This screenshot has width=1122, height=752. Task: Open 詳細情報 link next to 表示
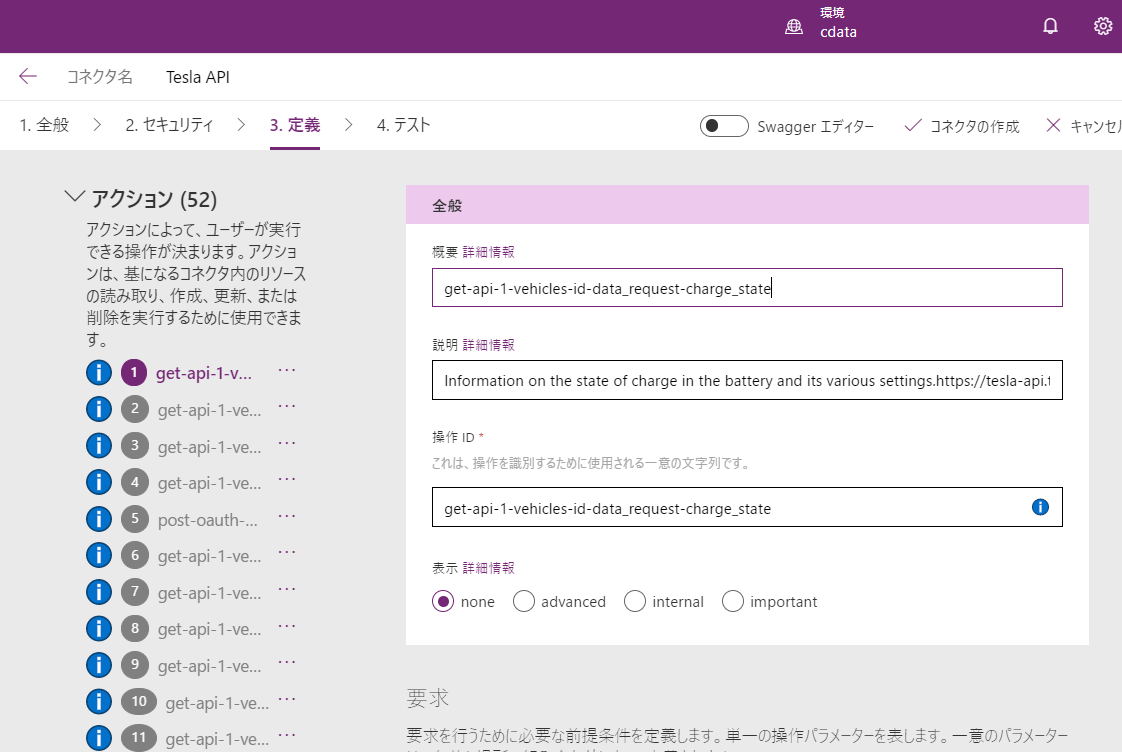click(x=489, y=568)
